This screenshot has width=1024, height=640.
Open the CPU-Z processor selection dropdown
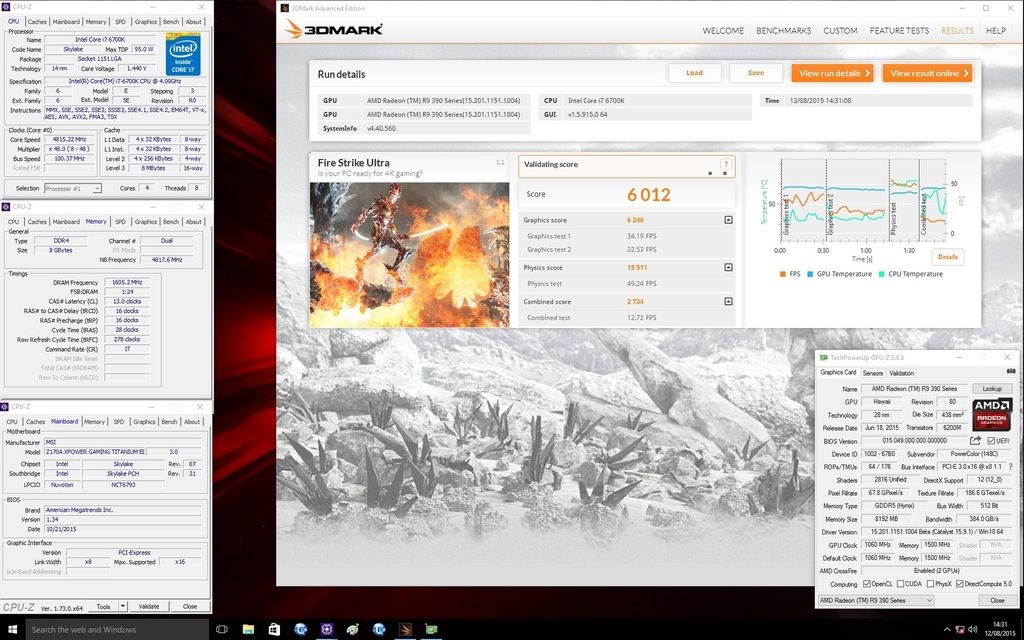pyautogui.click(x=72, y=188)
